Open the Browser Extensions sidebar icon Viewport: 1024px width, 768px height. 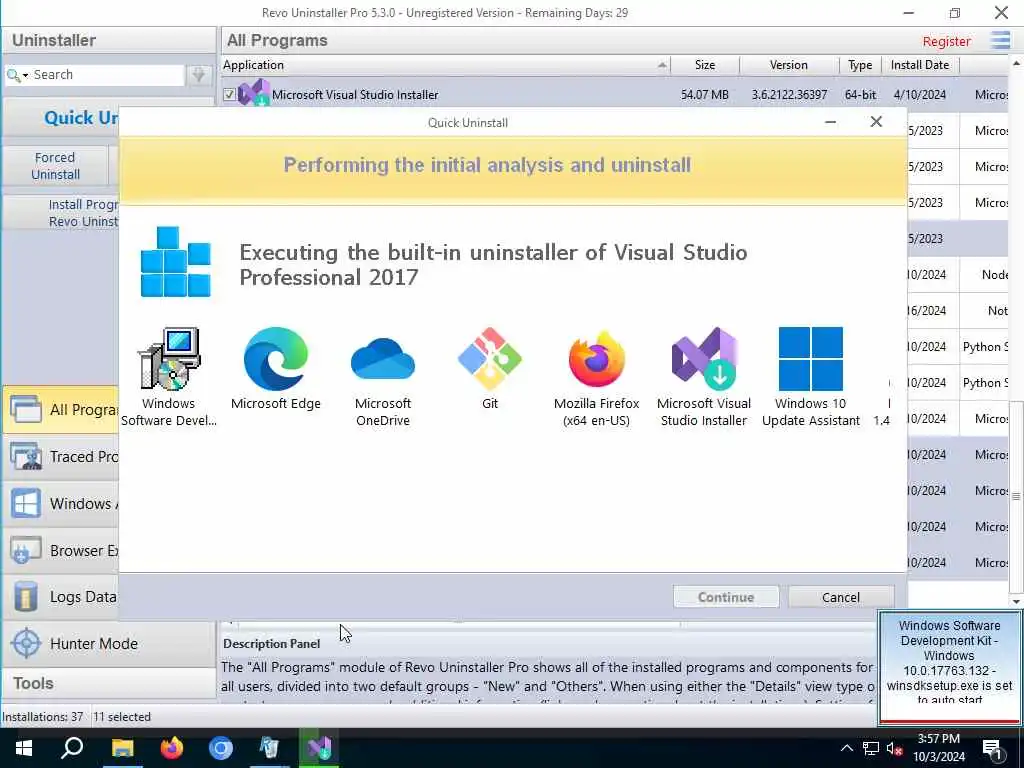tap(25, 551)
